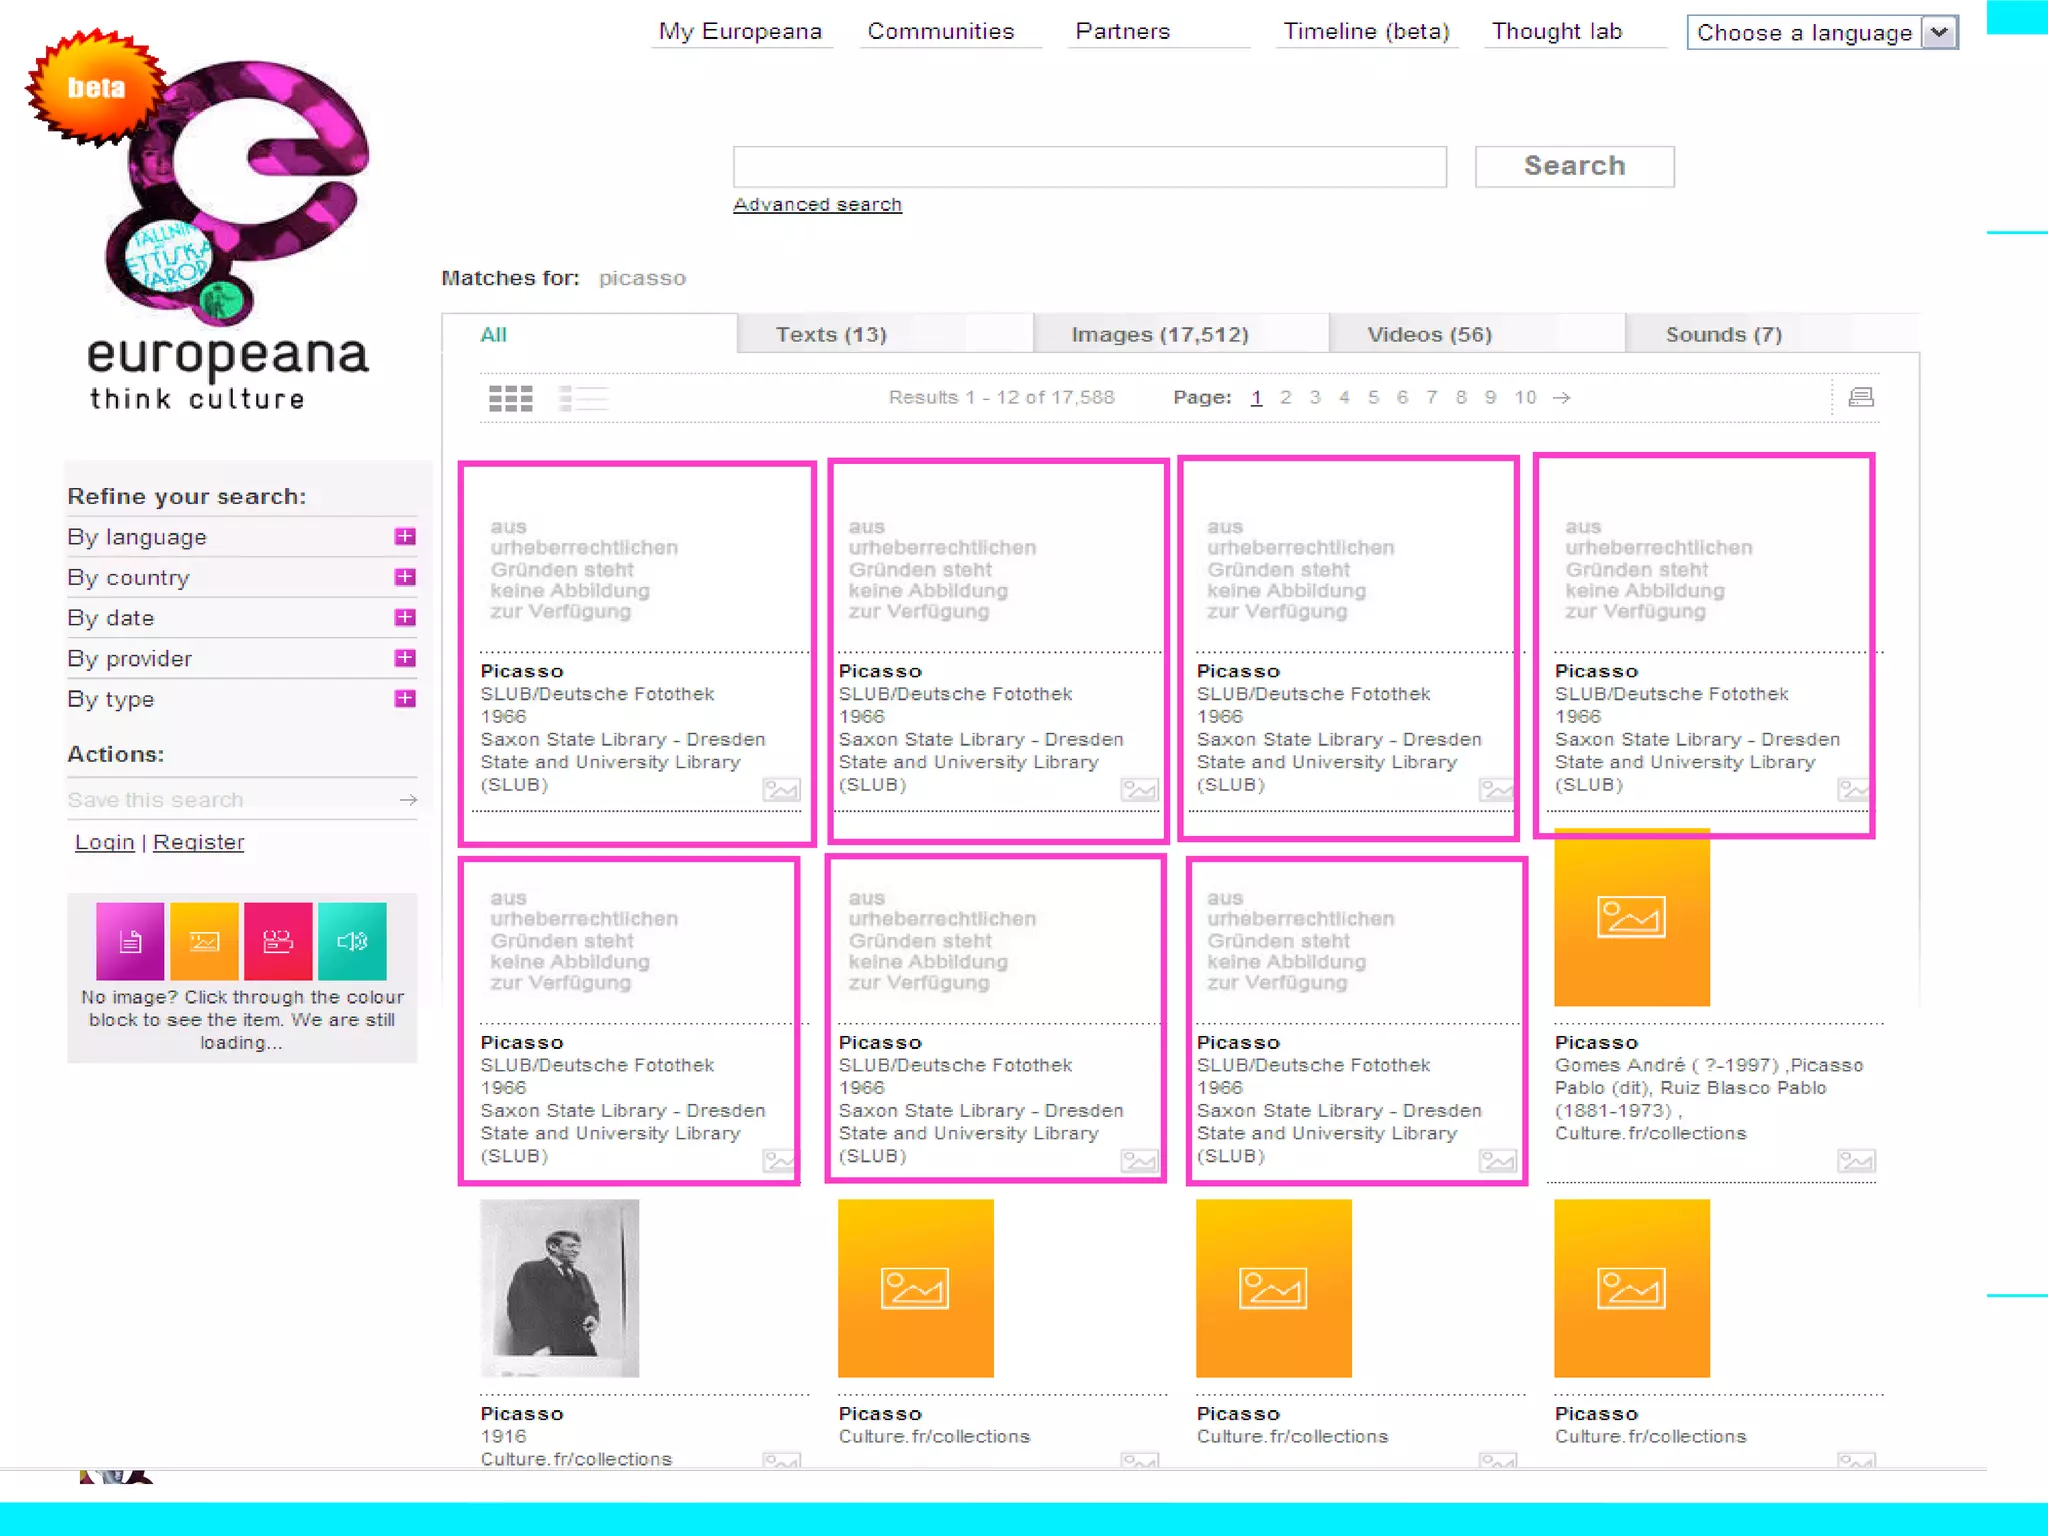This screenshot has height=1536, width=2048.
Task: Click the pink text type block
Action: click(x=130, y=941)
